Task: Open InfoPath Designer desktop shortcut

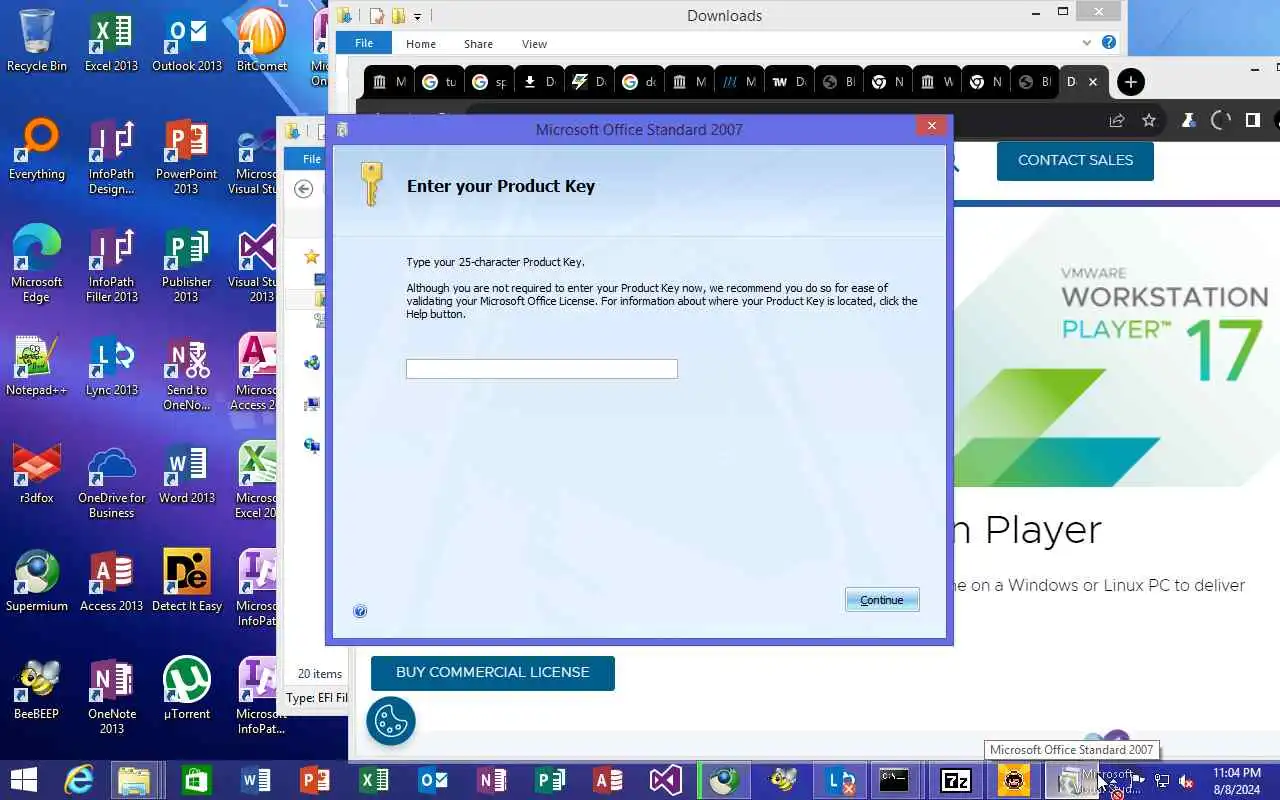Action: click(x=111, y=155)
